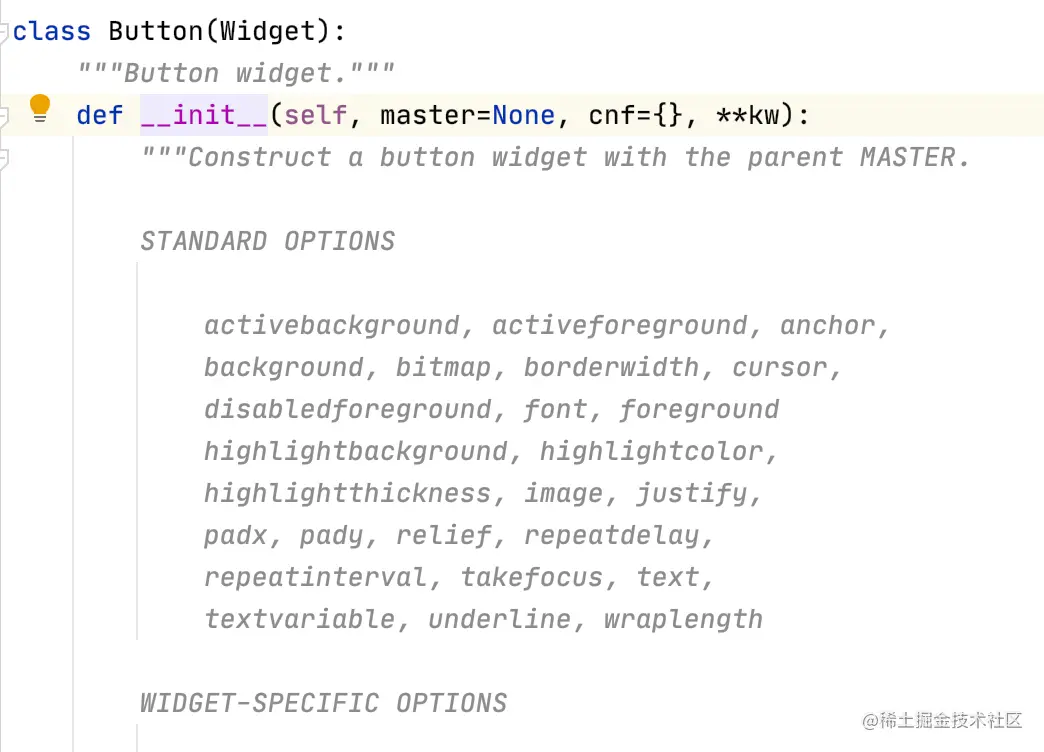Click the master parameter name
The height and width of the screenshot is (752, 1044).
427,115
